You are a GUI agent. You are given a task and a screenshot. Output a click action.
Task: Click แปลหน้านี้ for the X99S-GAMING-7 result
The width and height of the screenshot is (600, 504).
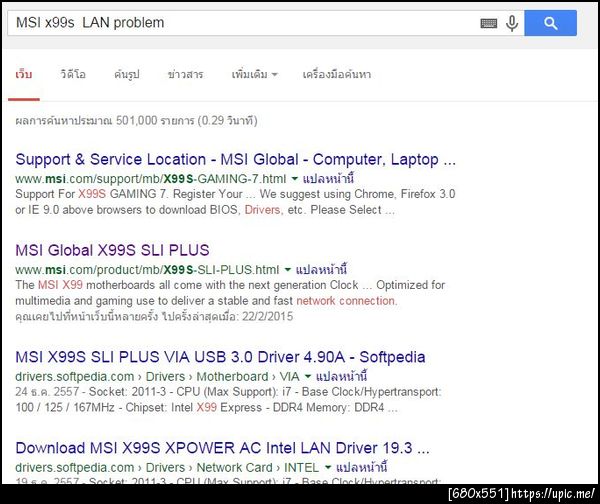click(328, 179)
